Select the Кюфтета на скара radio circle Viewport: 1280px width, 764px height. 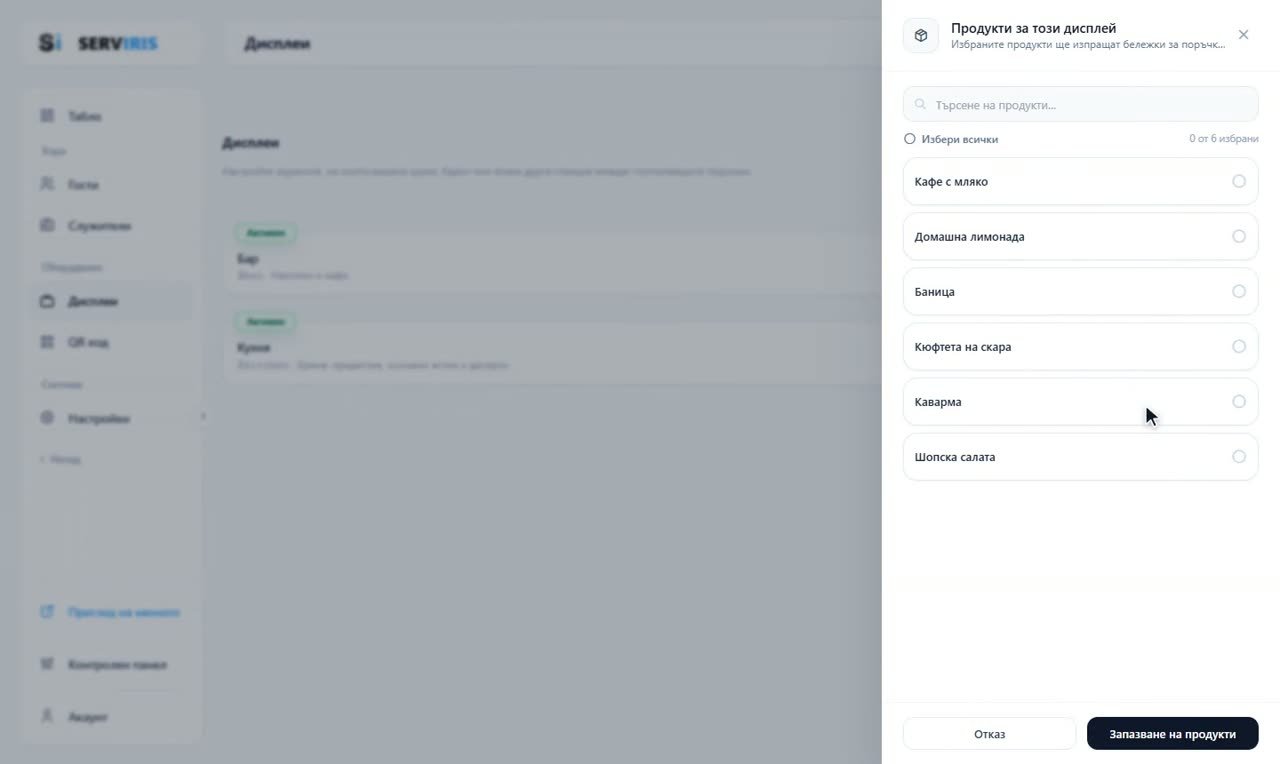click(x=1239, y=346)
